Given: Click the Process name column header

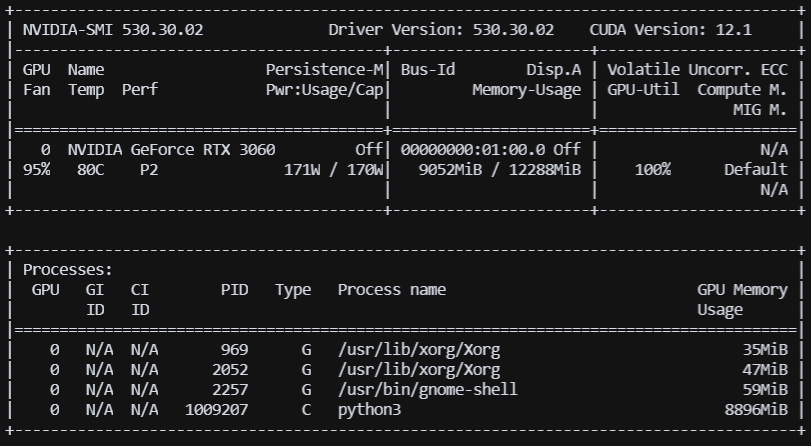Looking at the screenshot, I should (392, 290).
